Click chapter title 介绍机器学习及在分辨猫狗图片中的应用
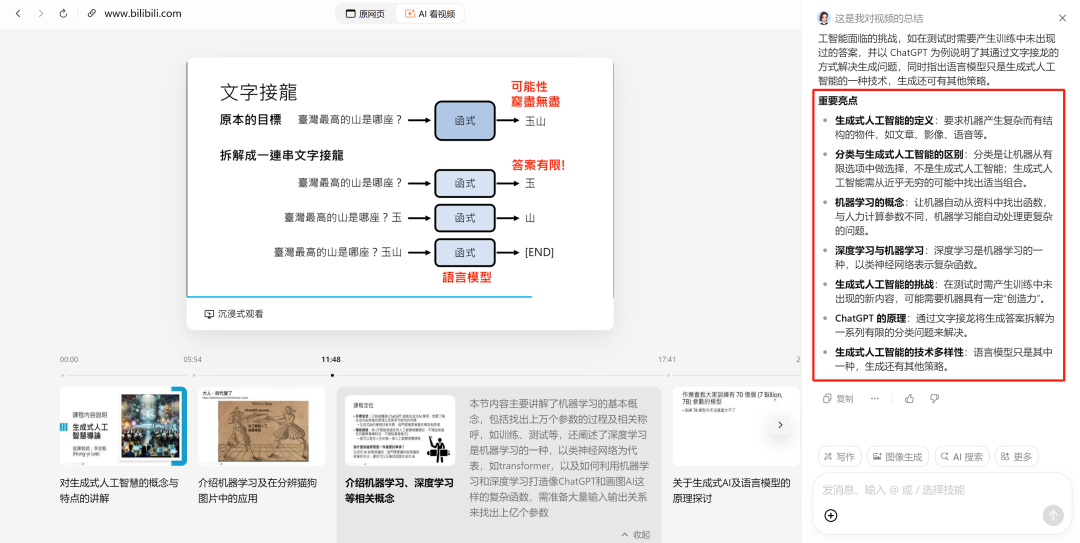This screenshot has height=543, width=1080. (x=258, y=490)
